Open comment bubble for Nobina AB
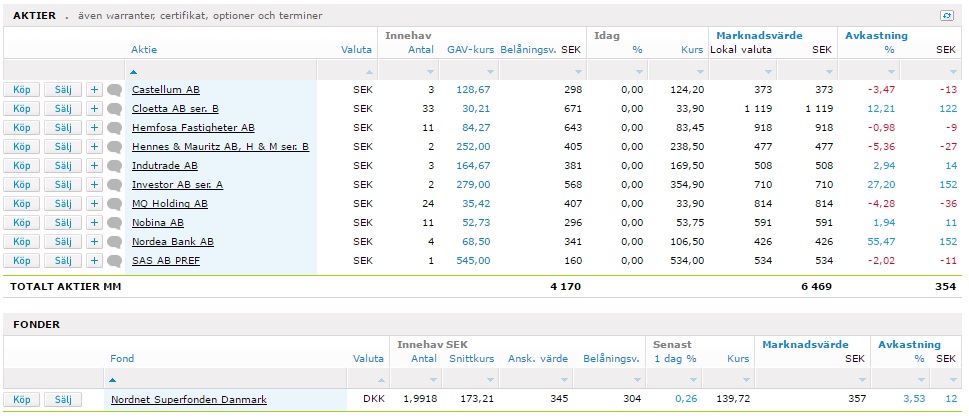969x416 pixels. [114, 223]
